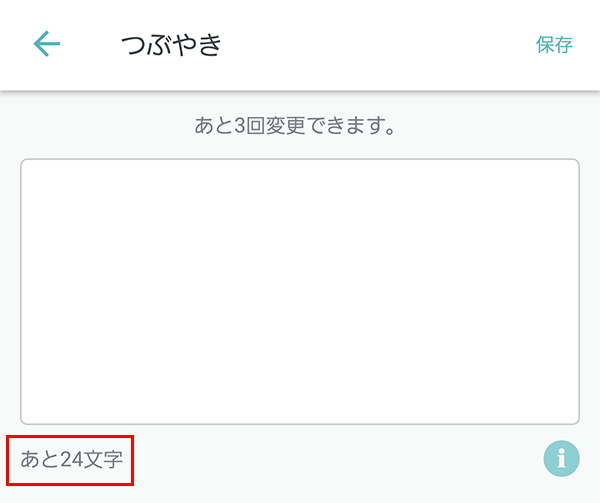
Task: Click the あと3回変更できます。 notice text
Action: point(295,125)
